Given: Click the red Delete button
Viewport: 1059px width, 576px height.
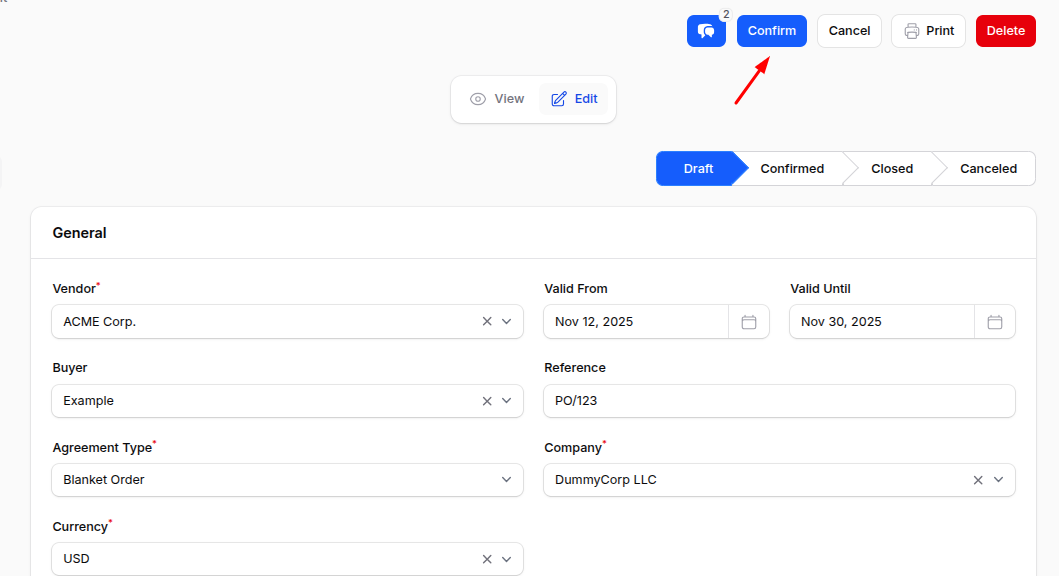Looking at the screenshot, I should click(x=1005, y=31).
